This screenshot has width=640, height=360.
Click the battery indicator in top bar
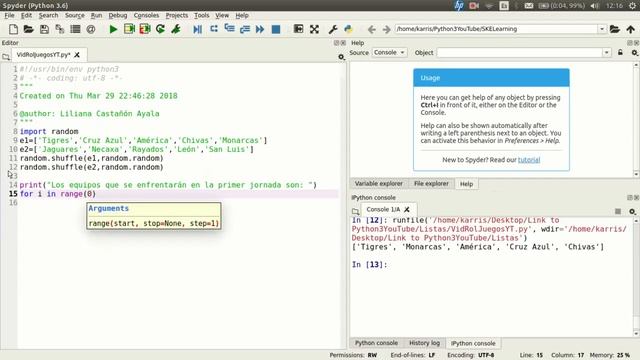[562, 5]
